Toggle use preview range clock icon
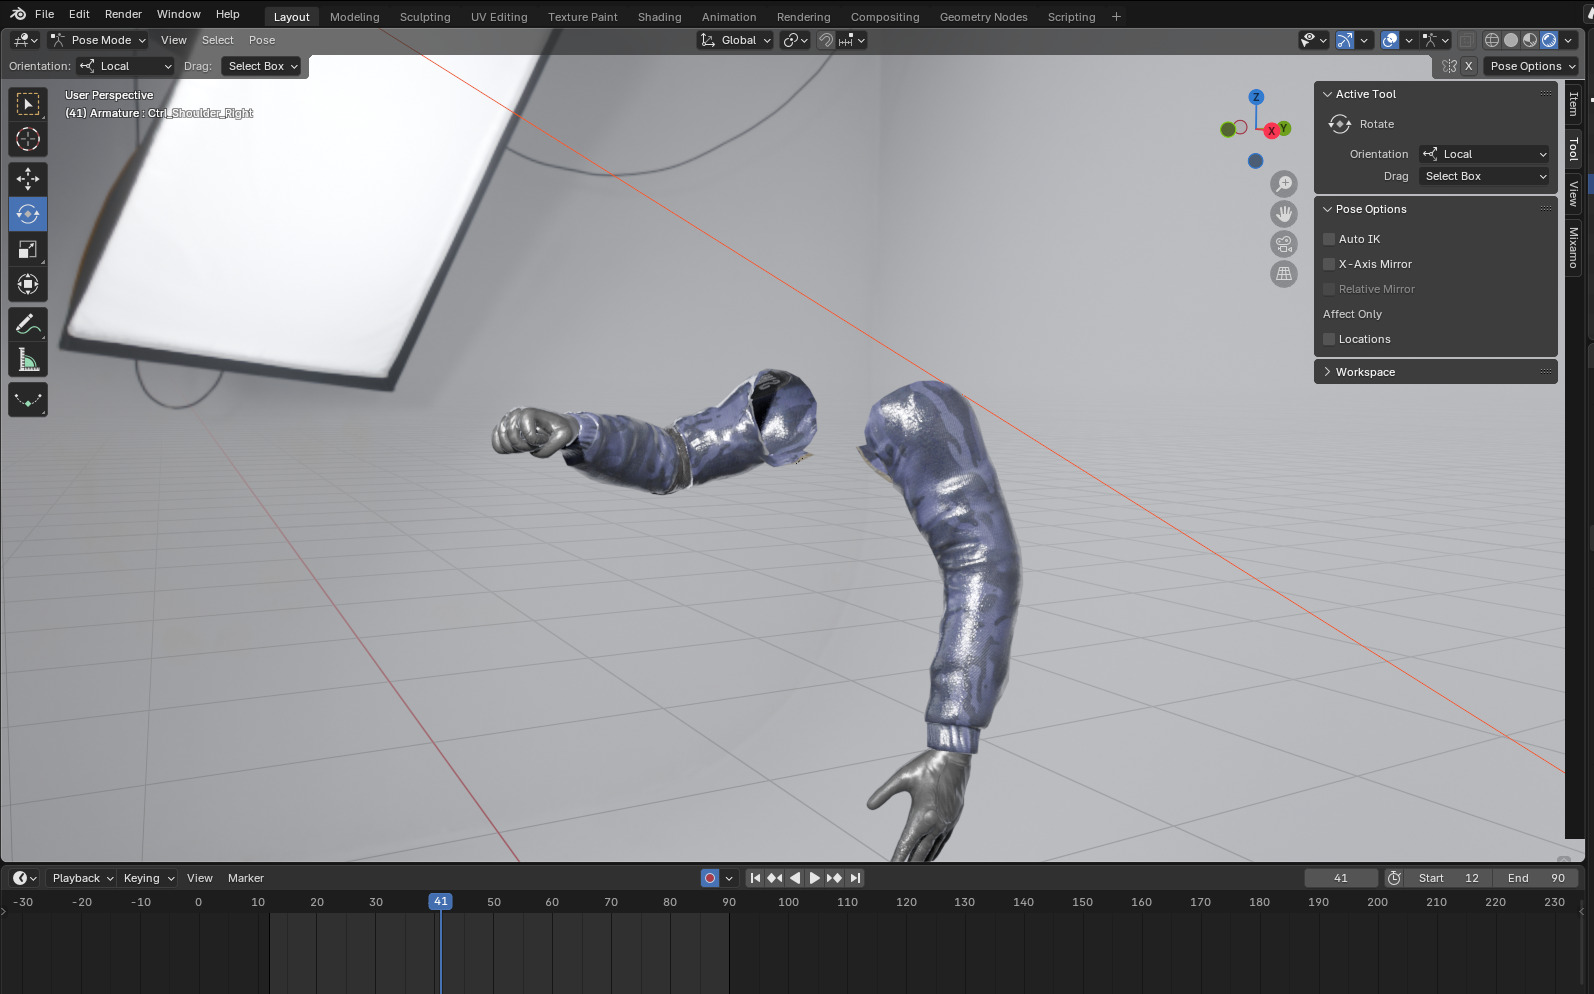This screenshot has width=1594, height=994. (1394, 878)
